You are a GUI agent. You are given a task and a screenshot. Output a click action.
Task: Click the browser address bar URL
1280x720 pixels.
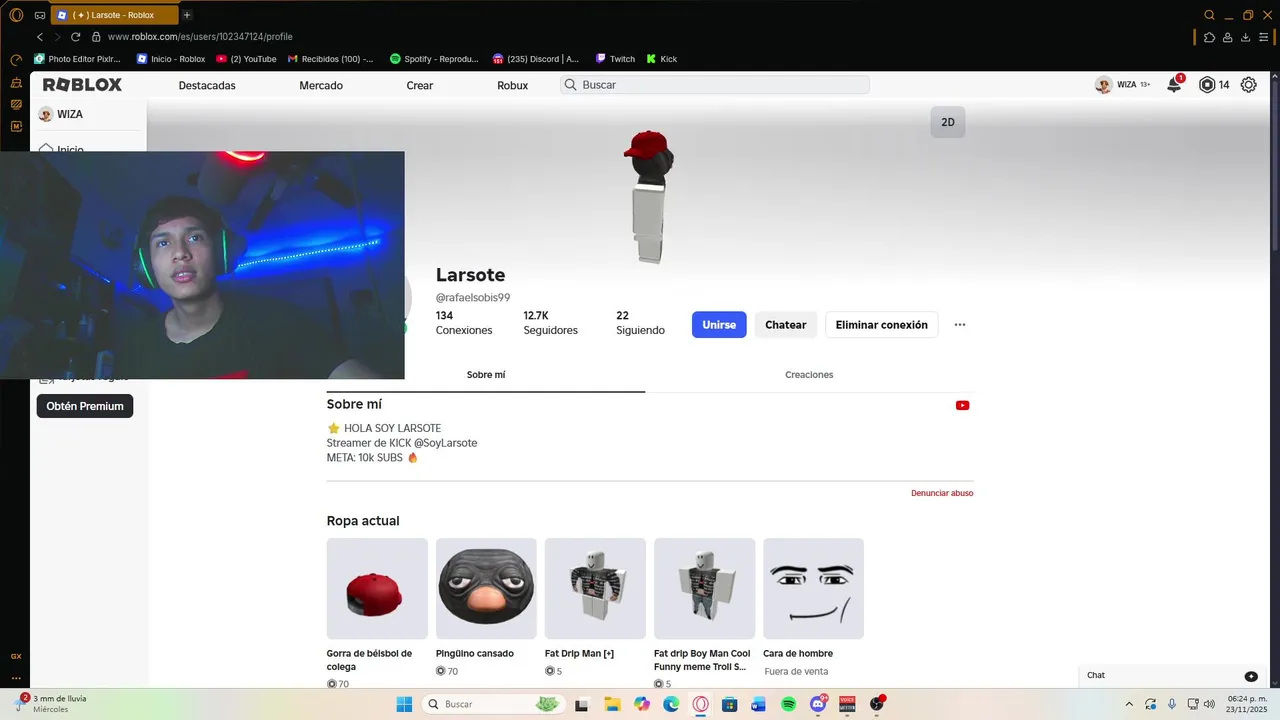click(x=200, y=37)
